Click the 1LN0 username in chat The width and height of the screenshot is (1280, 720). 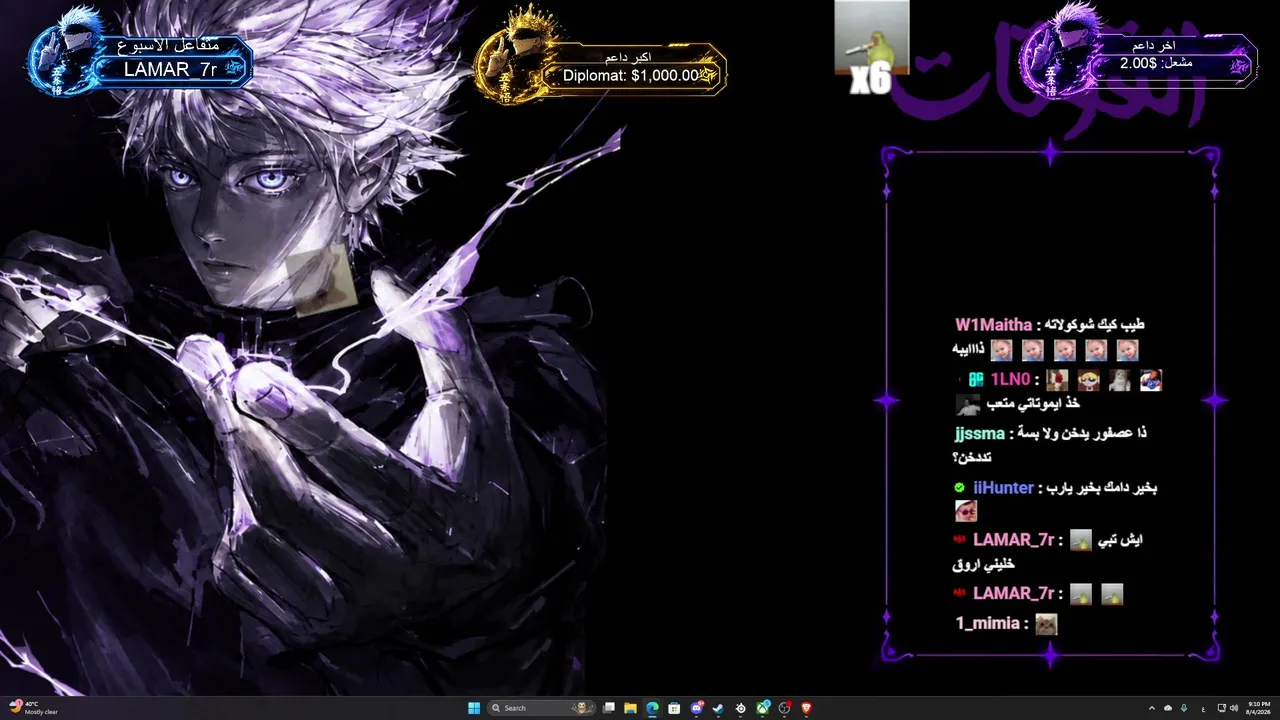[1011, 380]
